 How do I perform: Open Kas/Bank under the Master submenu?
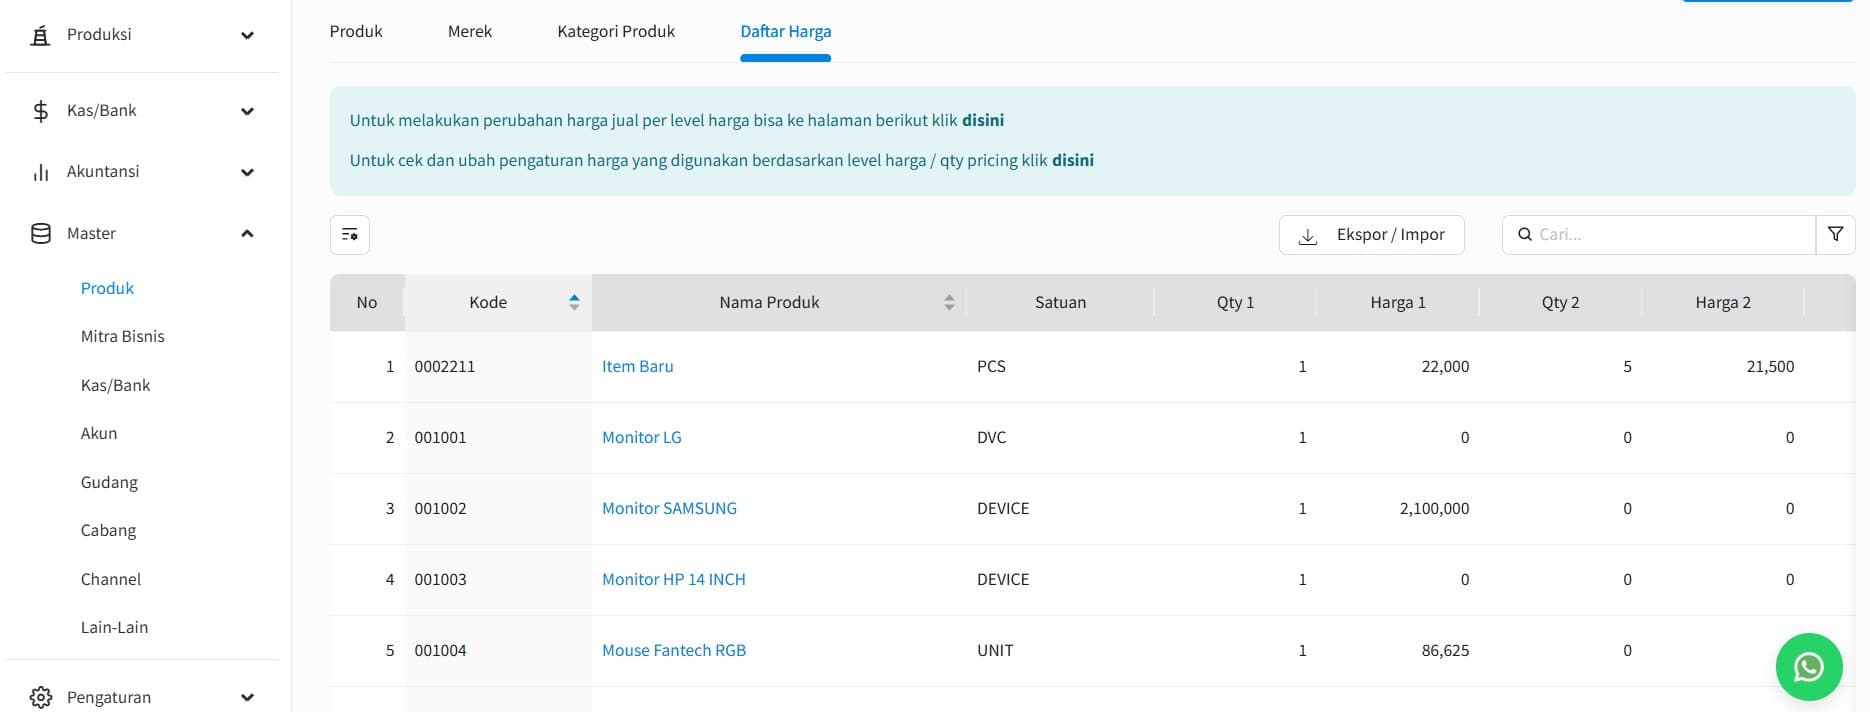[x=115, y=385]
